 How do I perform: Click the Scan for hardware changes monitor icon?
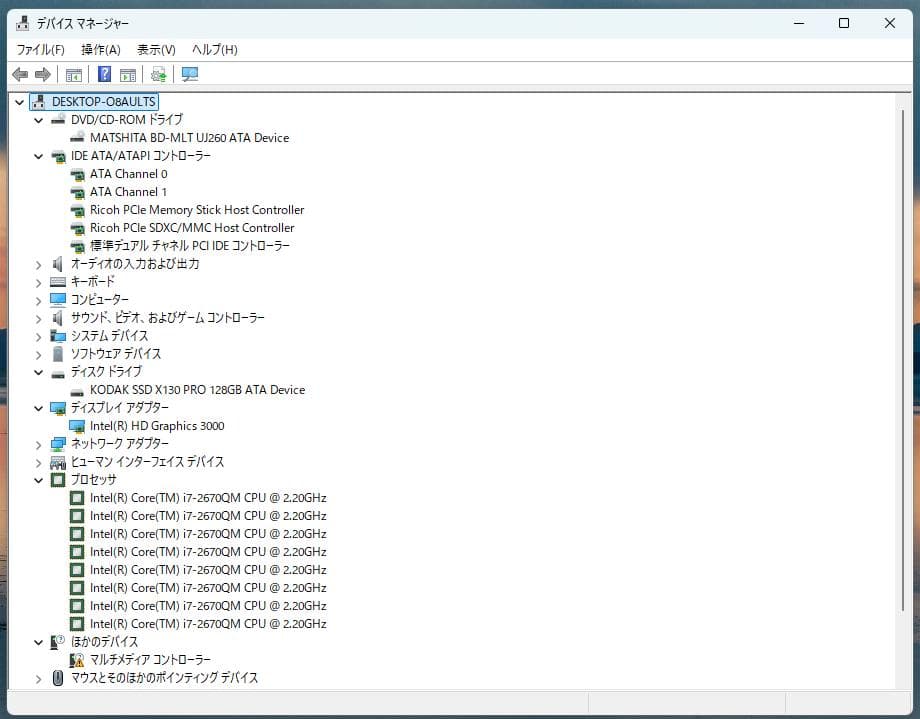tap(190, 74)
